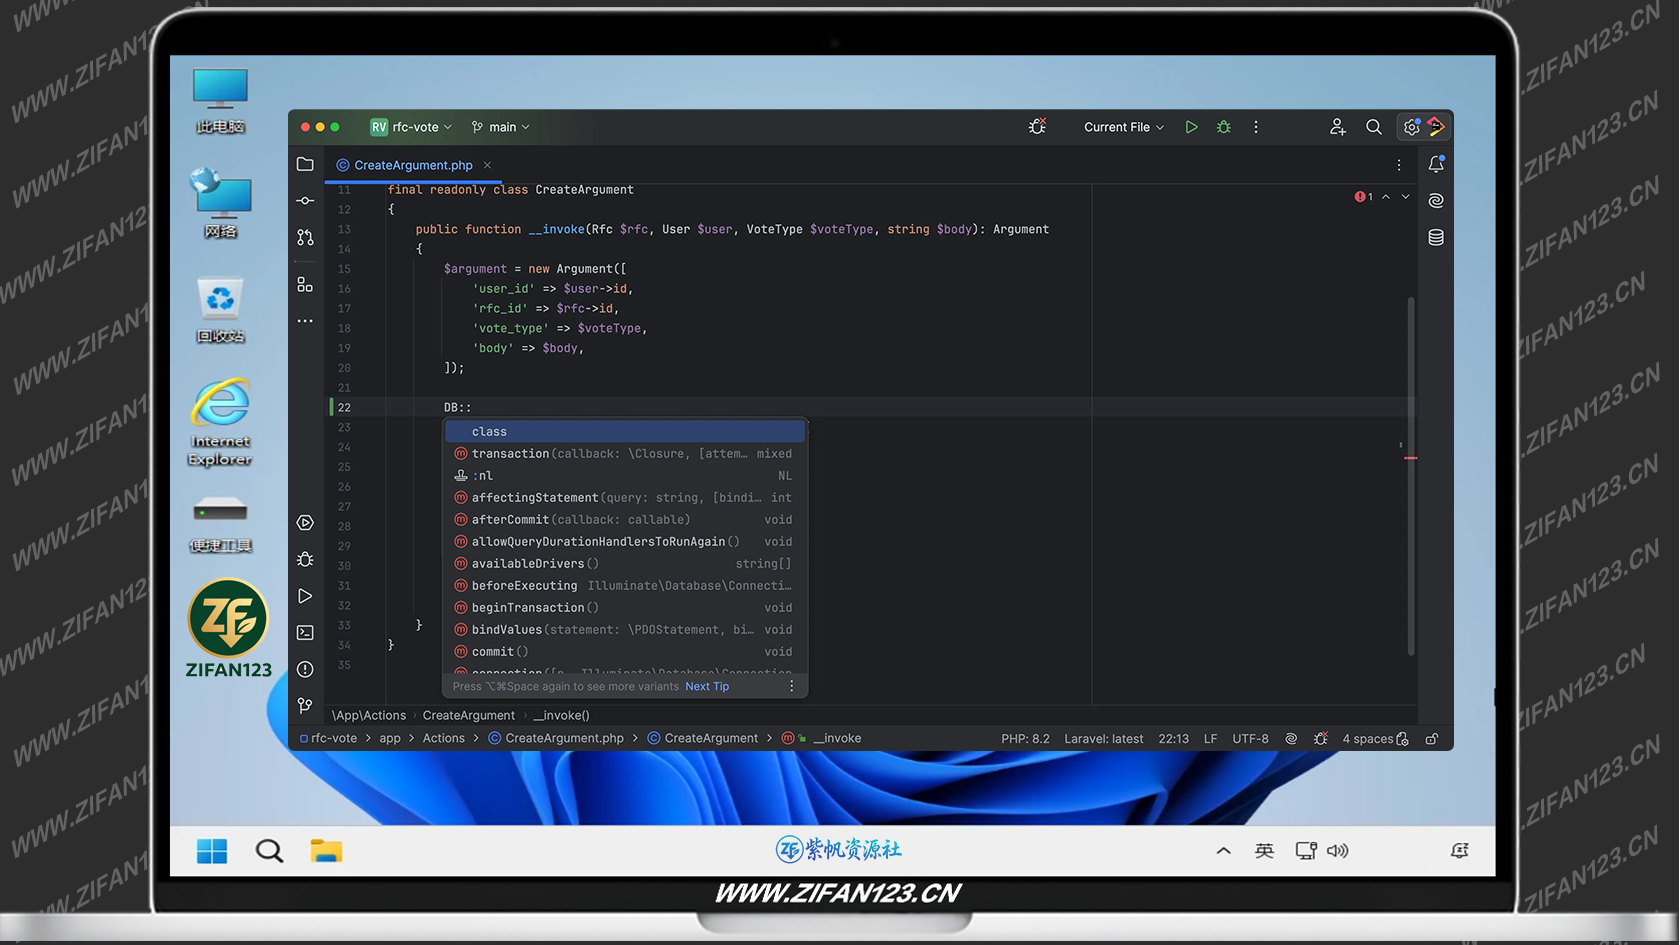Open the Run tool window in left sidebar
This screenshot has height=945, width=1680.
305,596
